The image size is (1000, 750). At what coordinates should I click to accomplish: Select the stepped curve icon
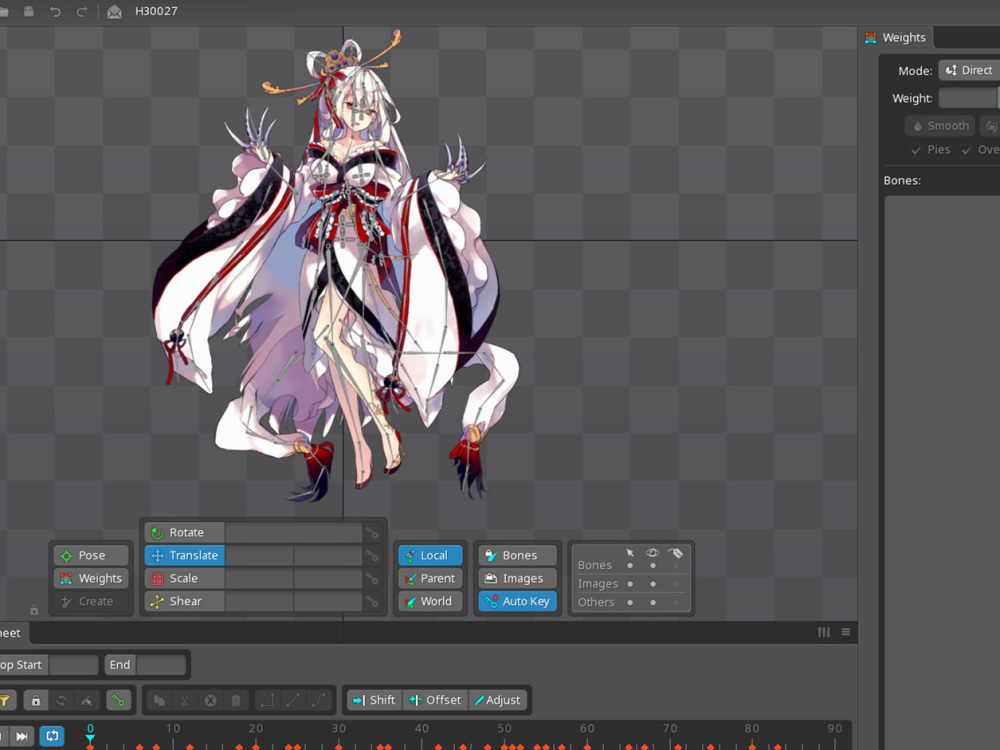[268, 700]
